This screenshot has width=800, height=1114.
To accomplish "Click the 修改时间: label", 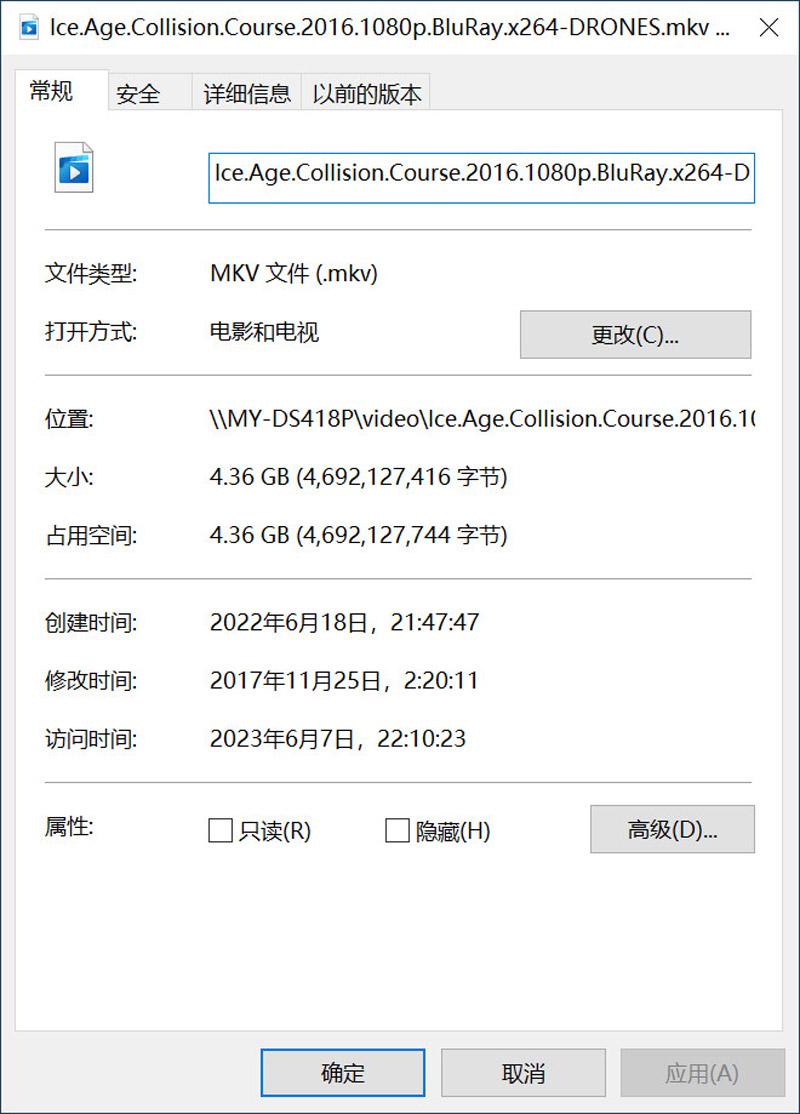I will 91,681.
